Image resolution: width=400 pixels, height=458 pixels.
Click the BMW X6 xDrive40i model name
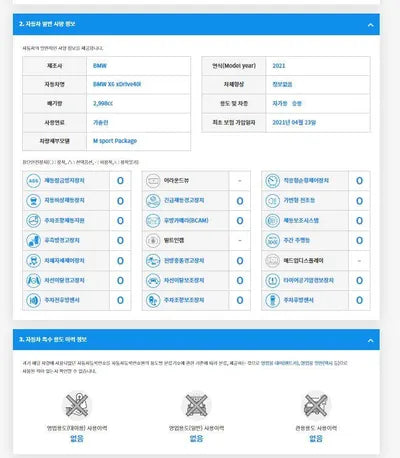click(117, 84)
